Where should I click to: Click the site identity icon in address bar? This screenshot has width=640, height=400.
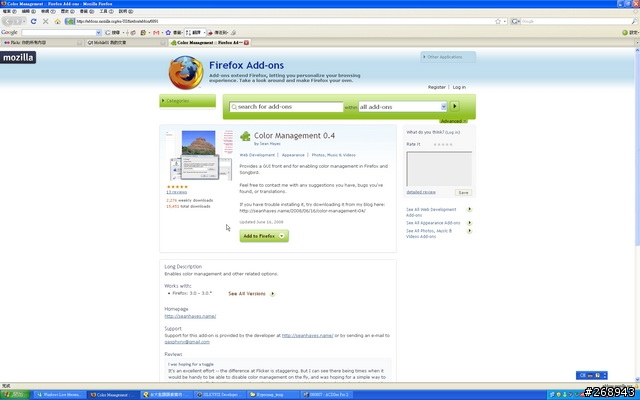click(x=70, y=21)
